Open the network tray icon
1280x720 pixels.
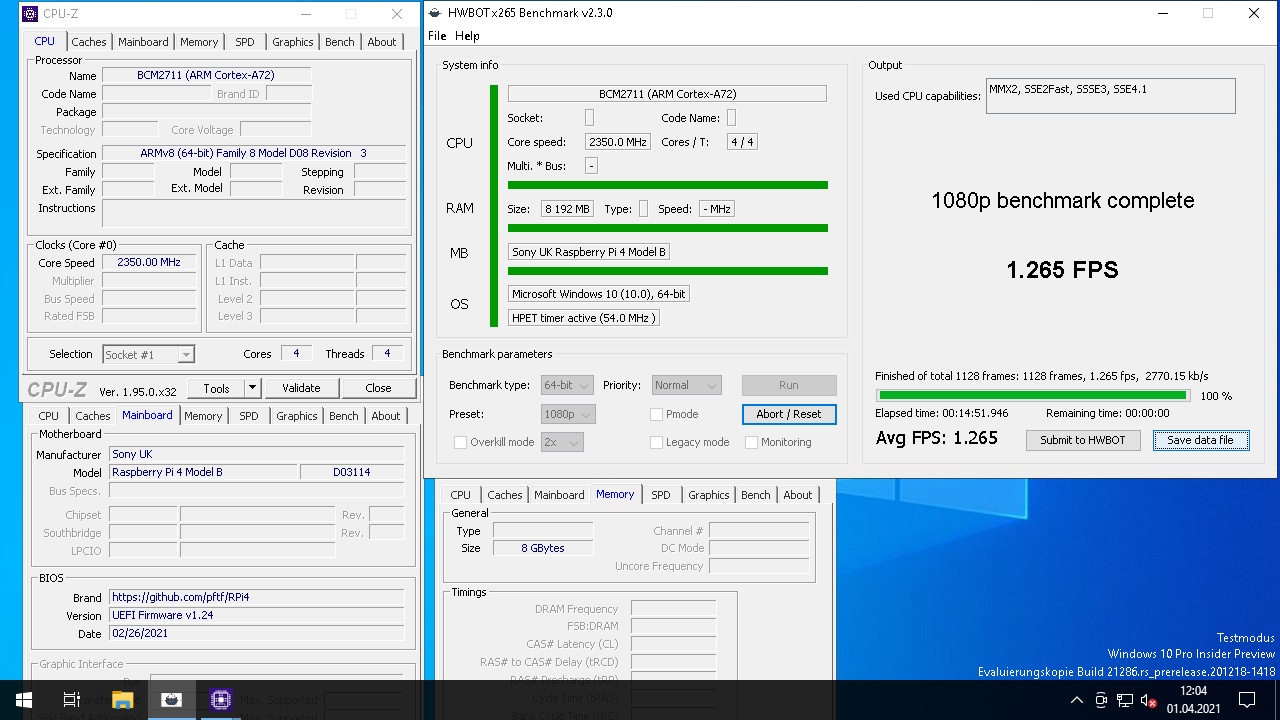[x=1125, y=700]
